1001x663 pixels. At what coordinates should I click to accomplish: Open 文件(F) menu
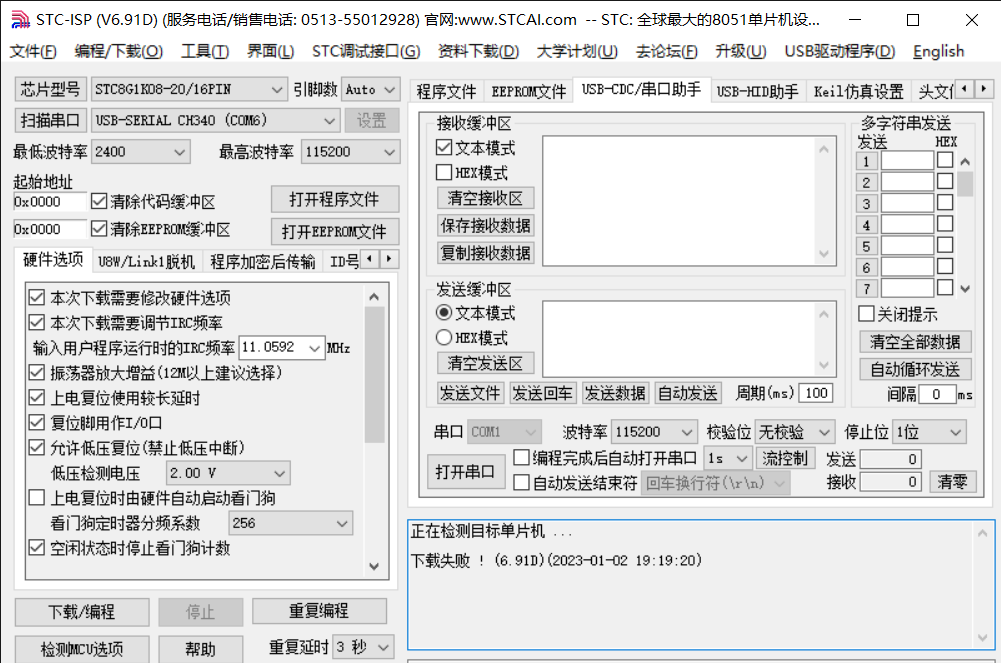[x=33, y=51]
